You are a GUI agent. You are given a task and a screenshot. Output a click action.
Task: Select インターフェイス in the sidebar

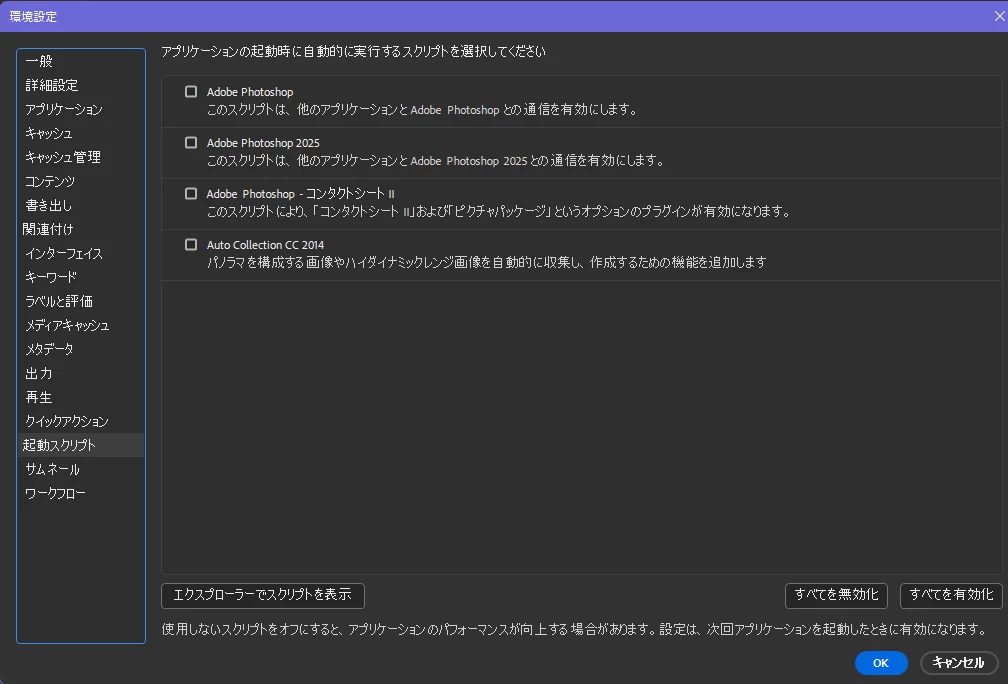click(81, 253)
